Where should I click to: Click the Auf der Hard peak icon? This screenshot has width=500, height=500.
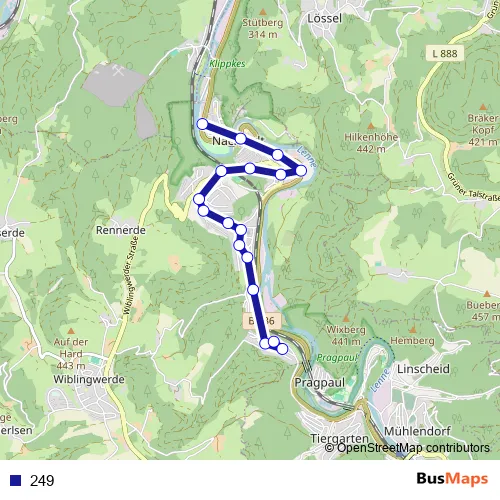[x=71, y=331]
